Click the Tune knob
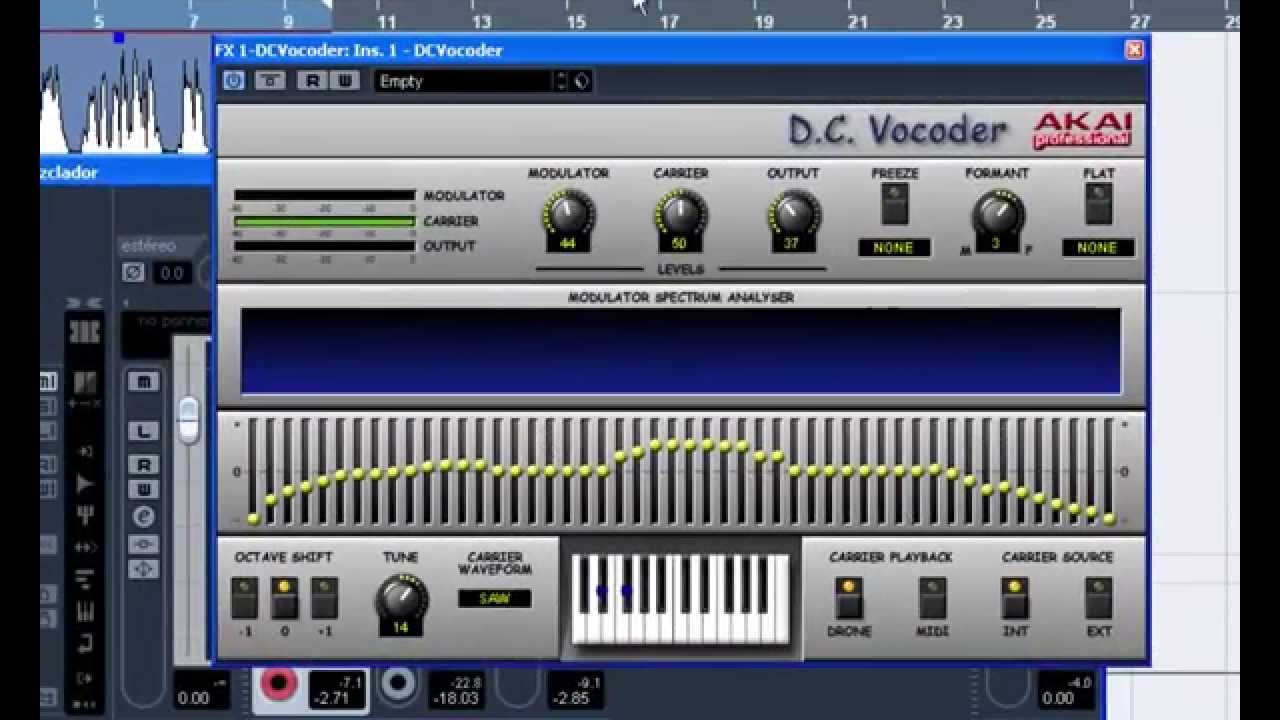This screenshot has height=720, width=1280. pos(401,598)
